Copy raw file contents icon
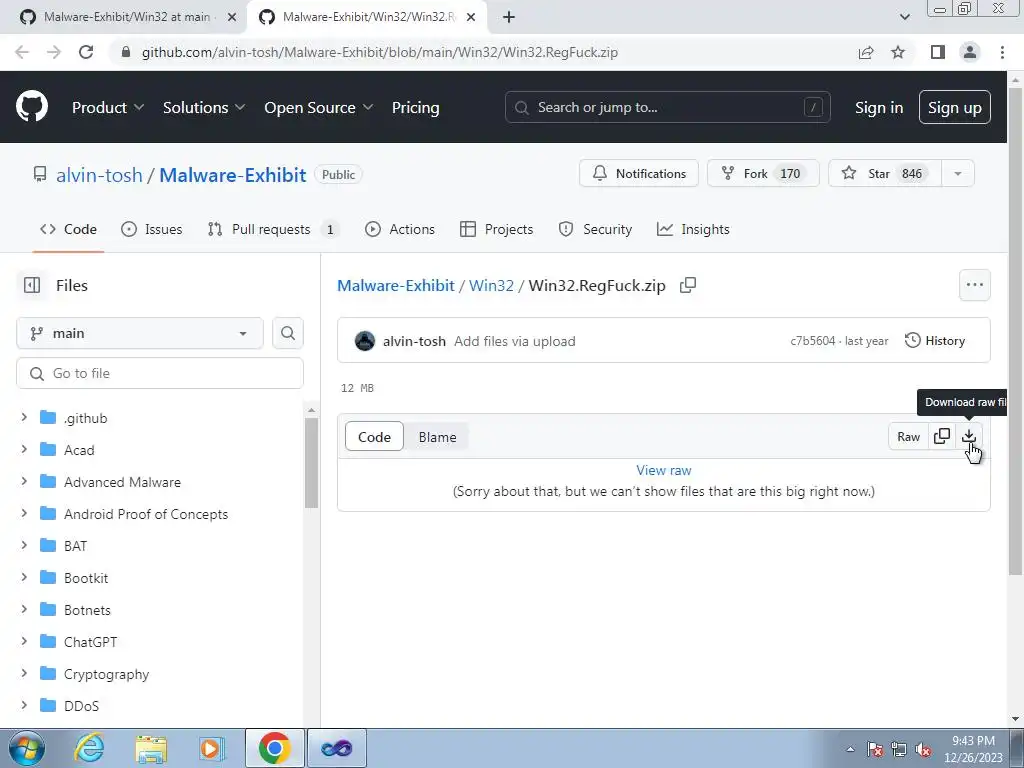The height and width of the screenshot is (768, 1024). [942, 436]
